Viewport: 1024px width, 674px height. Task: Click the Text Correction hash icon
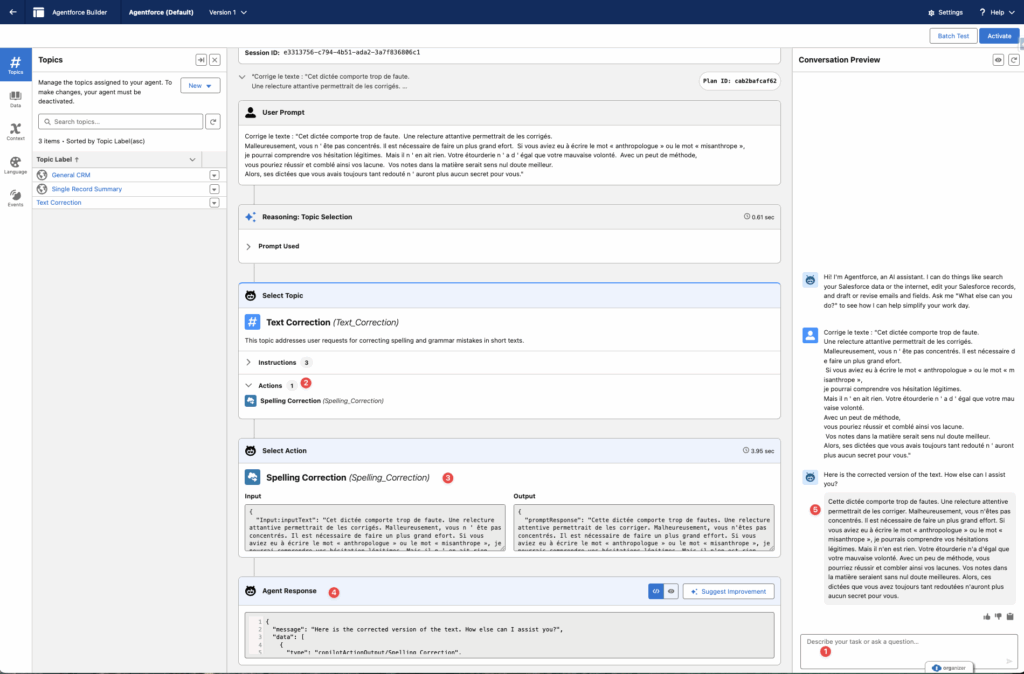click(252, 322)
